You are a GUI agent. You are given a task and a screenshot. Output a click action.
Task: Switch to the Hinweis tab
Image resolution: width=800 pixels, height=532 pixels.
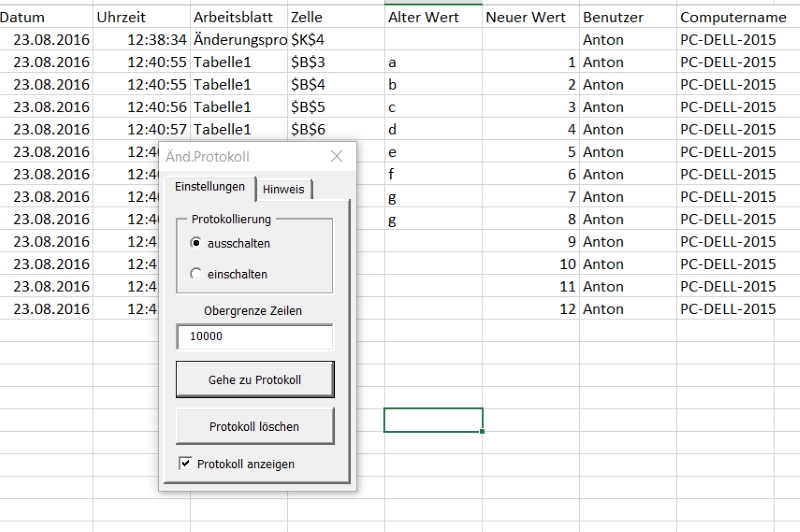[x=286, y=190]
